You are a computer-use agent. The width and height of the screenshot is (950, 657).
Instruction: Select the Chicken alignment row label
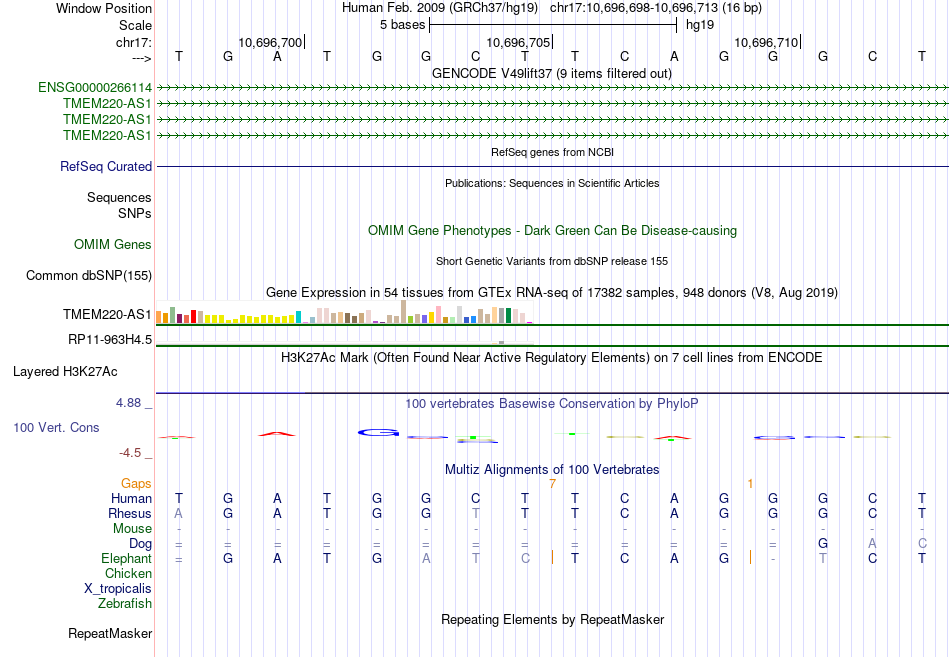(128, 574)
